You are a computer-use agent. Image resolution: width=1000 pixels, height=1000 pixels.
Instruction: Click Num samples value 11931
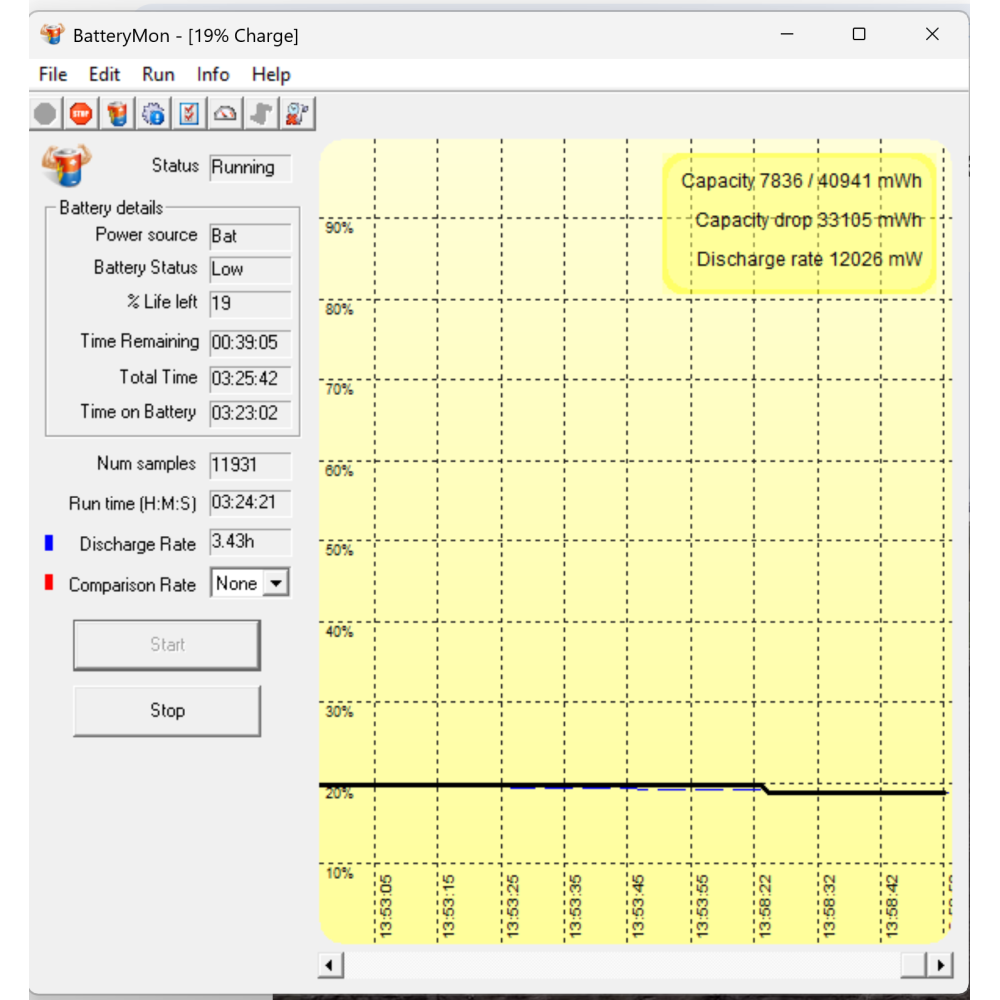click(x=250, y=465)
